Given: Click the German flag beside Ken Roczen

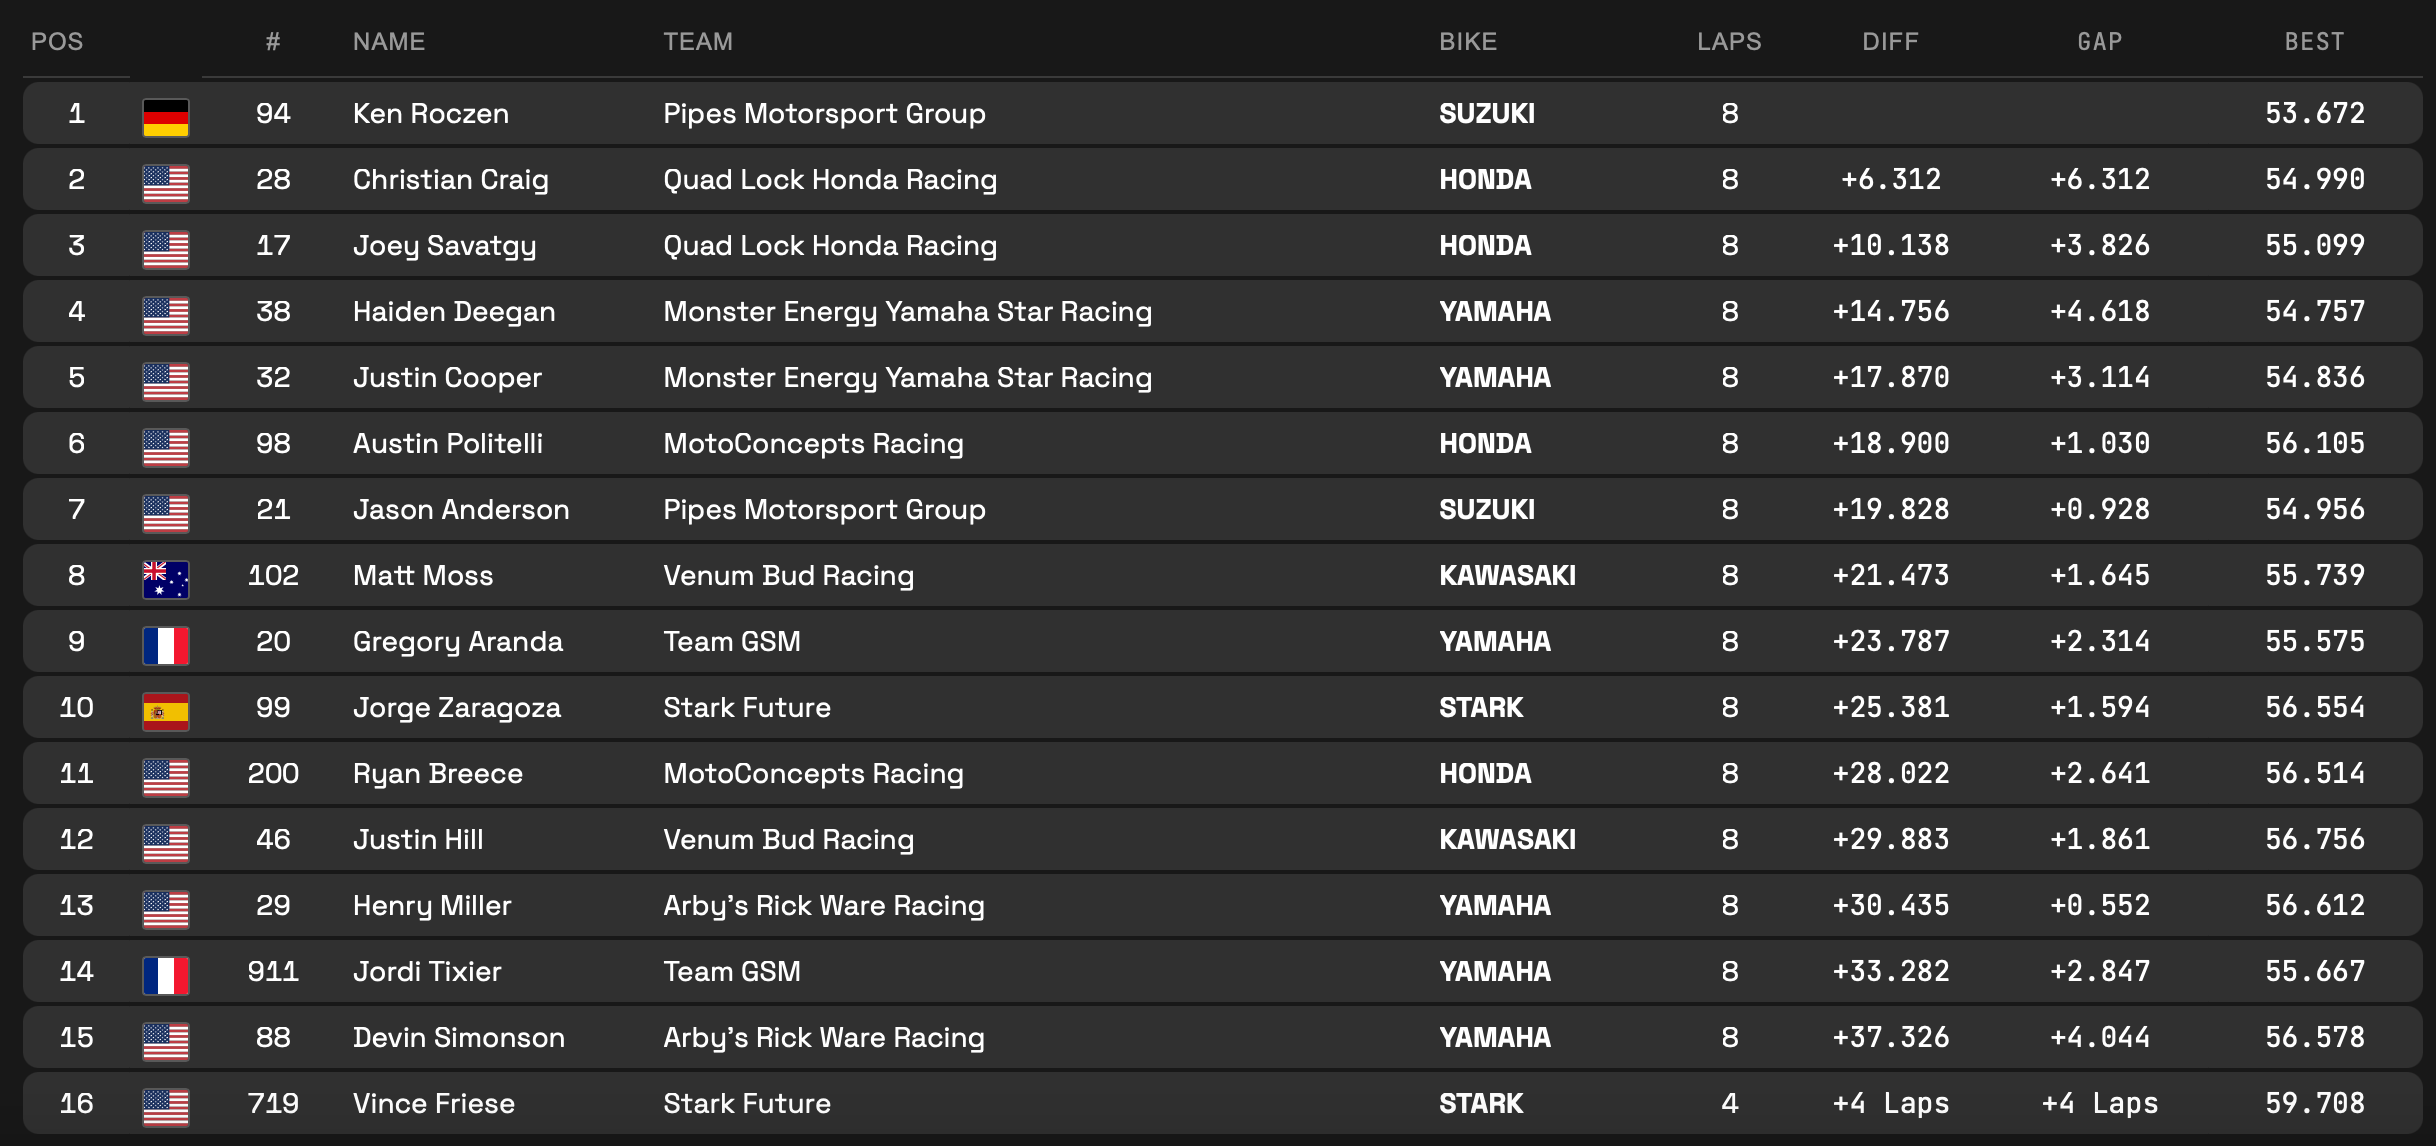Looking at the screenshot, I should (165, 117).
